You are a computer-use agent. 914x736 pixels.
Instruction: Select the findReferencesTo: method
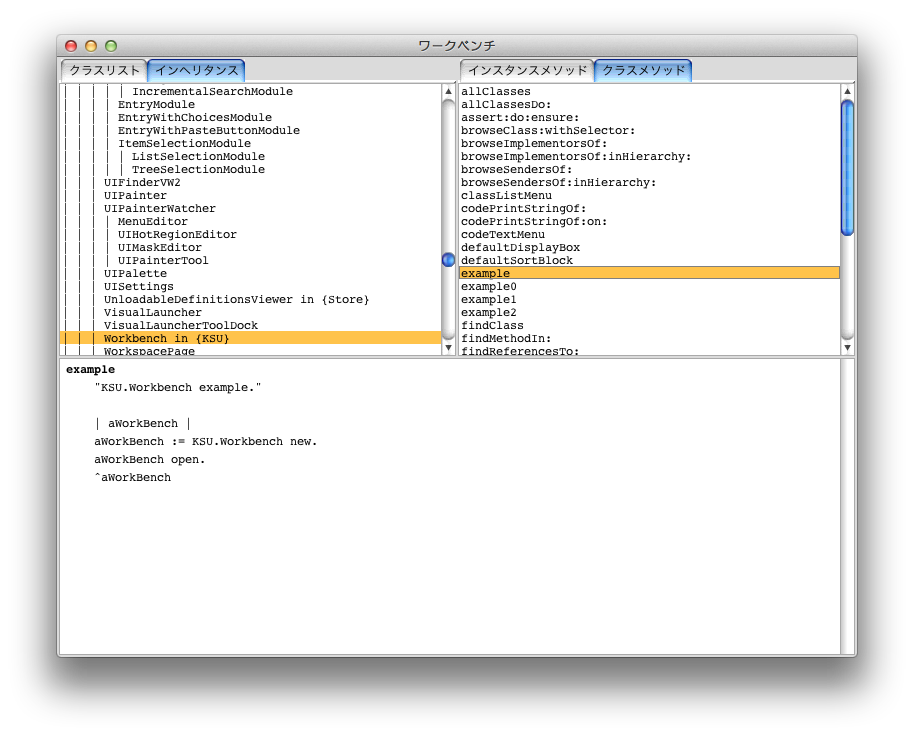coord(520,351)
